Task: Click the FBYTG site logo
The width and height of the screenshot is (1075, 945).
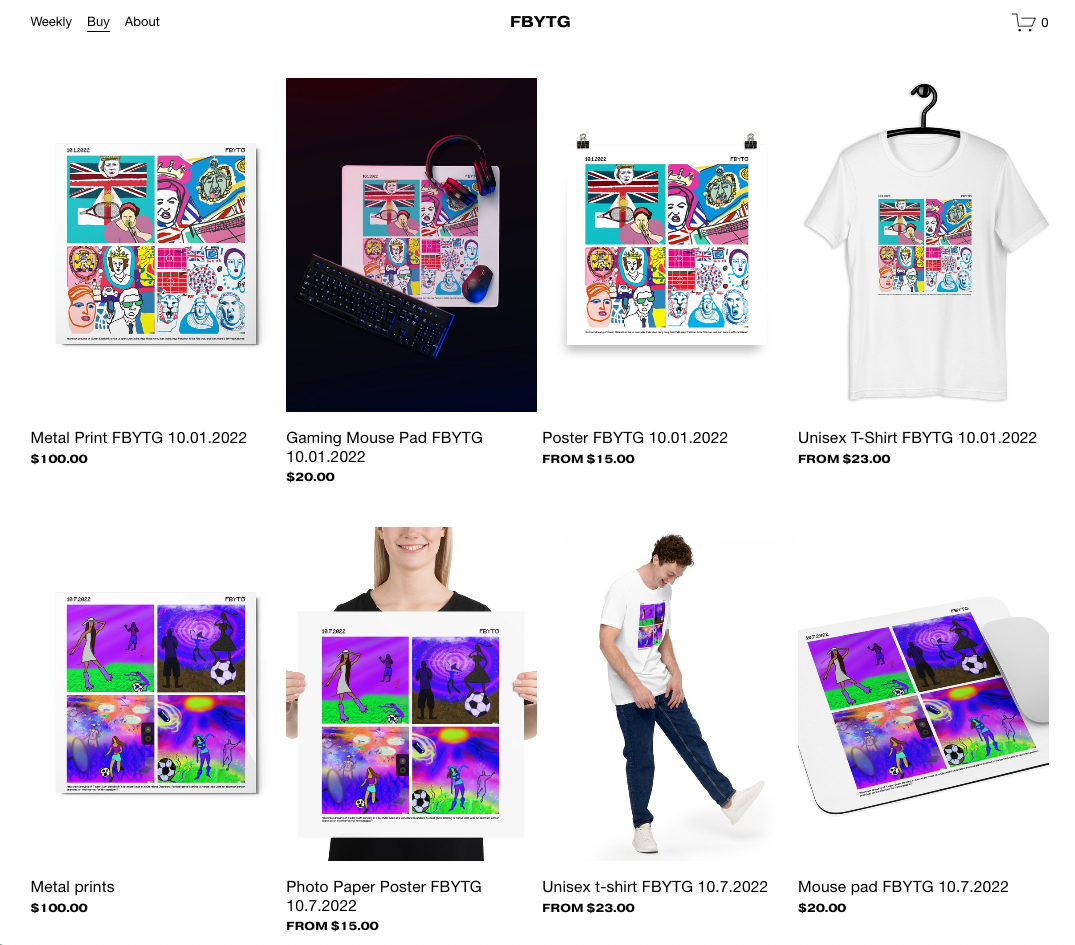Action: (x=540, y=22)
